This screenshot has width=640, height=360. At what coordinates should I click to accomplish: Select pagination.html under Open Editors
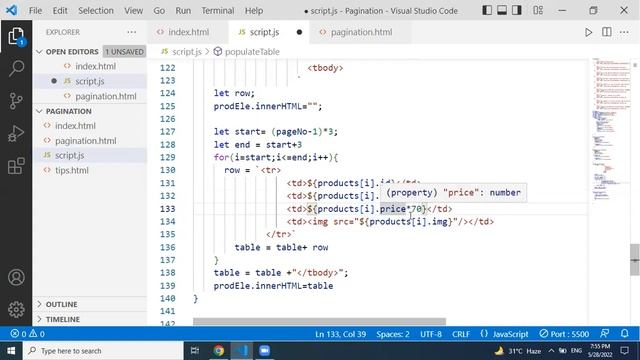(90, 96)
